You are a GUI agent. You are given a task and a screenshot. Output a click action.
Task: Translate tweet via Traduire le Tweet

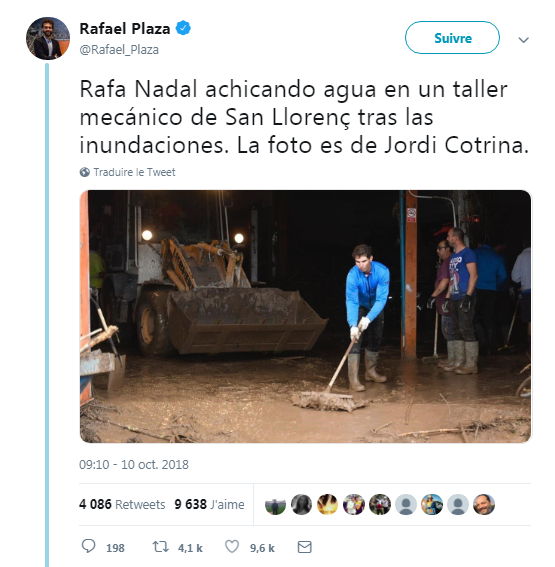[134, 172]
